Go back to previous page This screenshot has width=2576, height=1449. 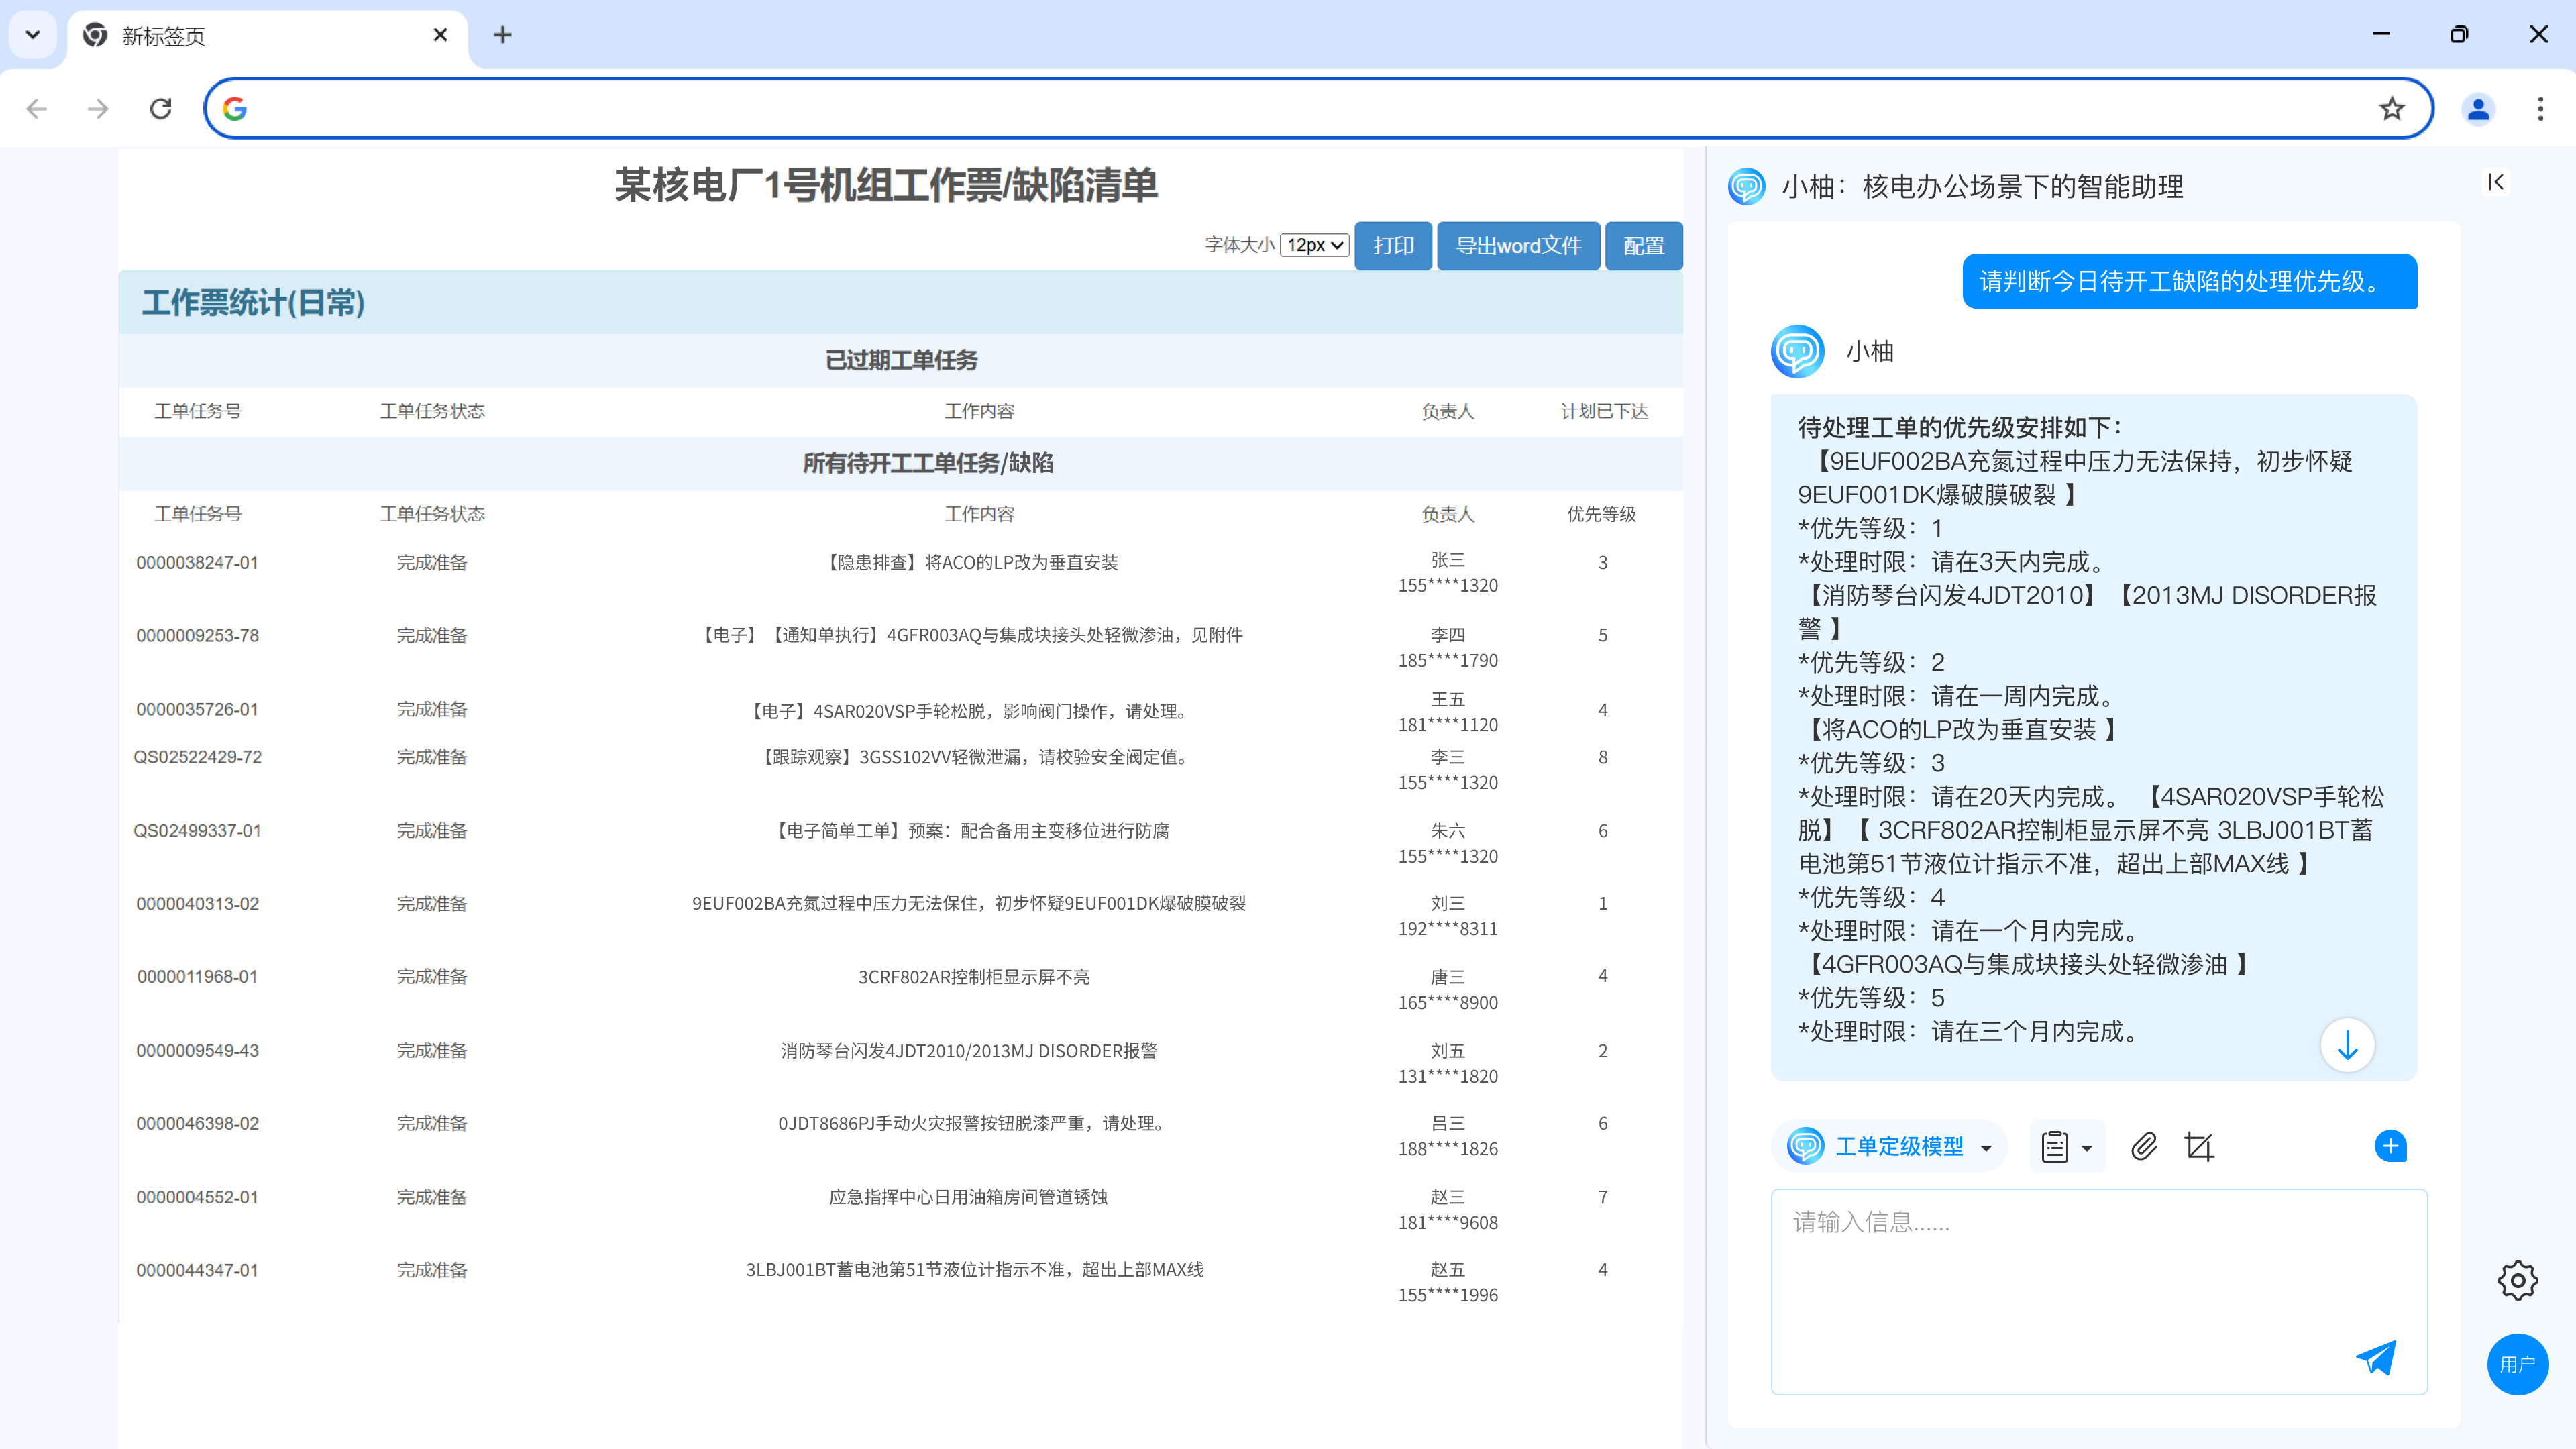(37, 108)
